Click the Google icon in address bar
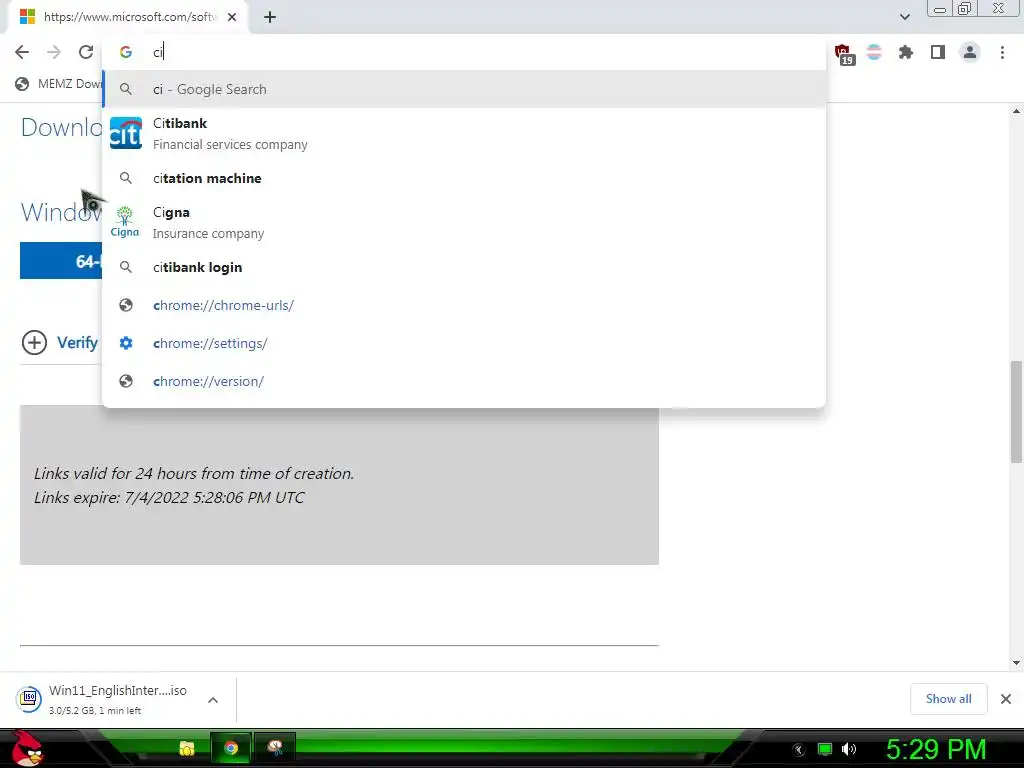1024x768 pixels. 126,52
